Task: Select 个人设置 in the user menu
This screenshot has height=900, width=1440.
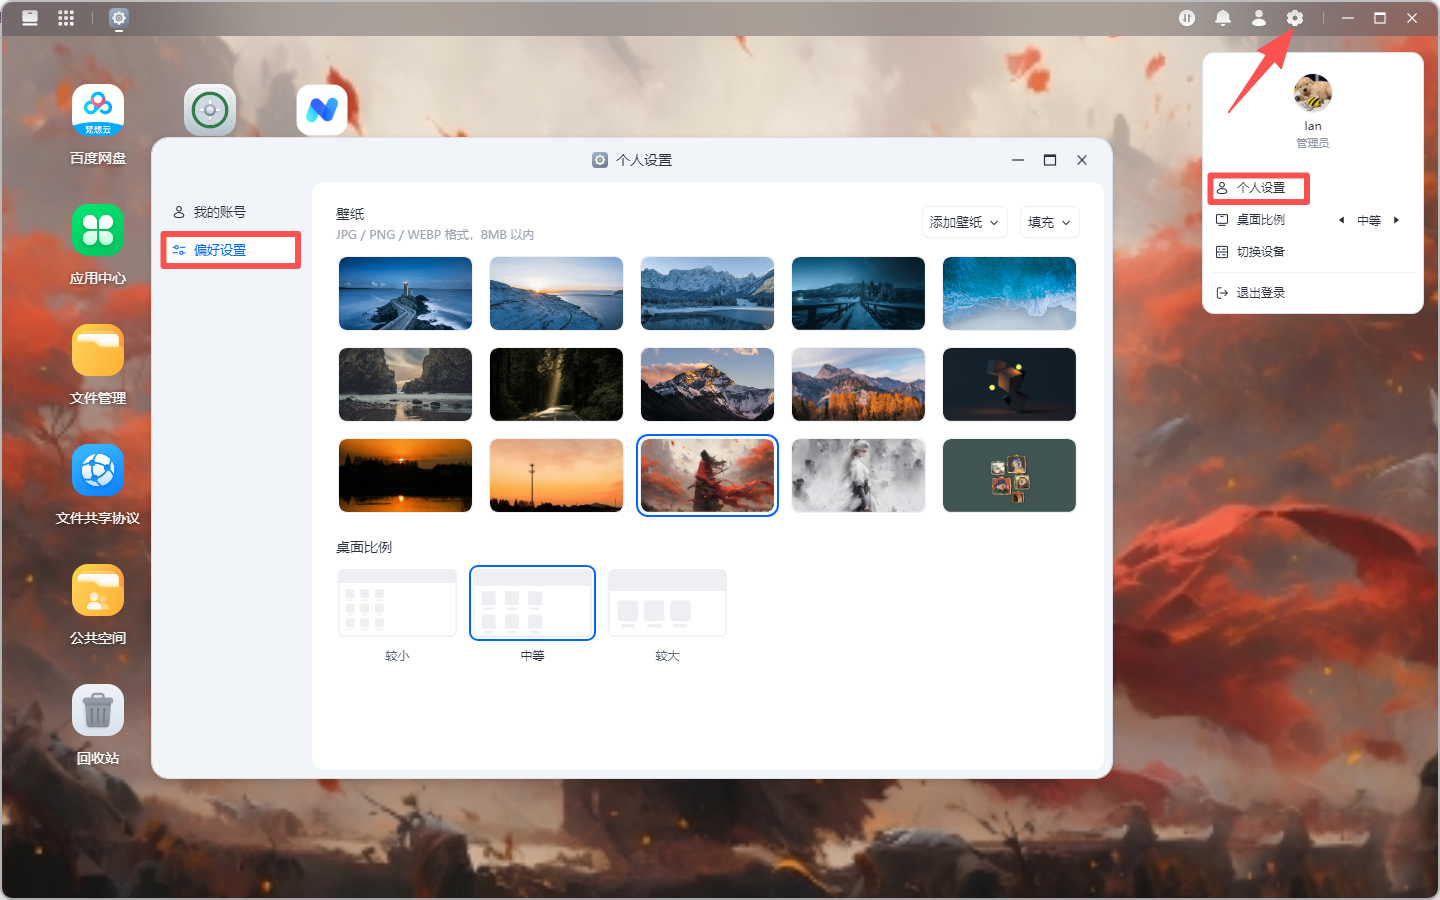Action: tap(1259, 188)
